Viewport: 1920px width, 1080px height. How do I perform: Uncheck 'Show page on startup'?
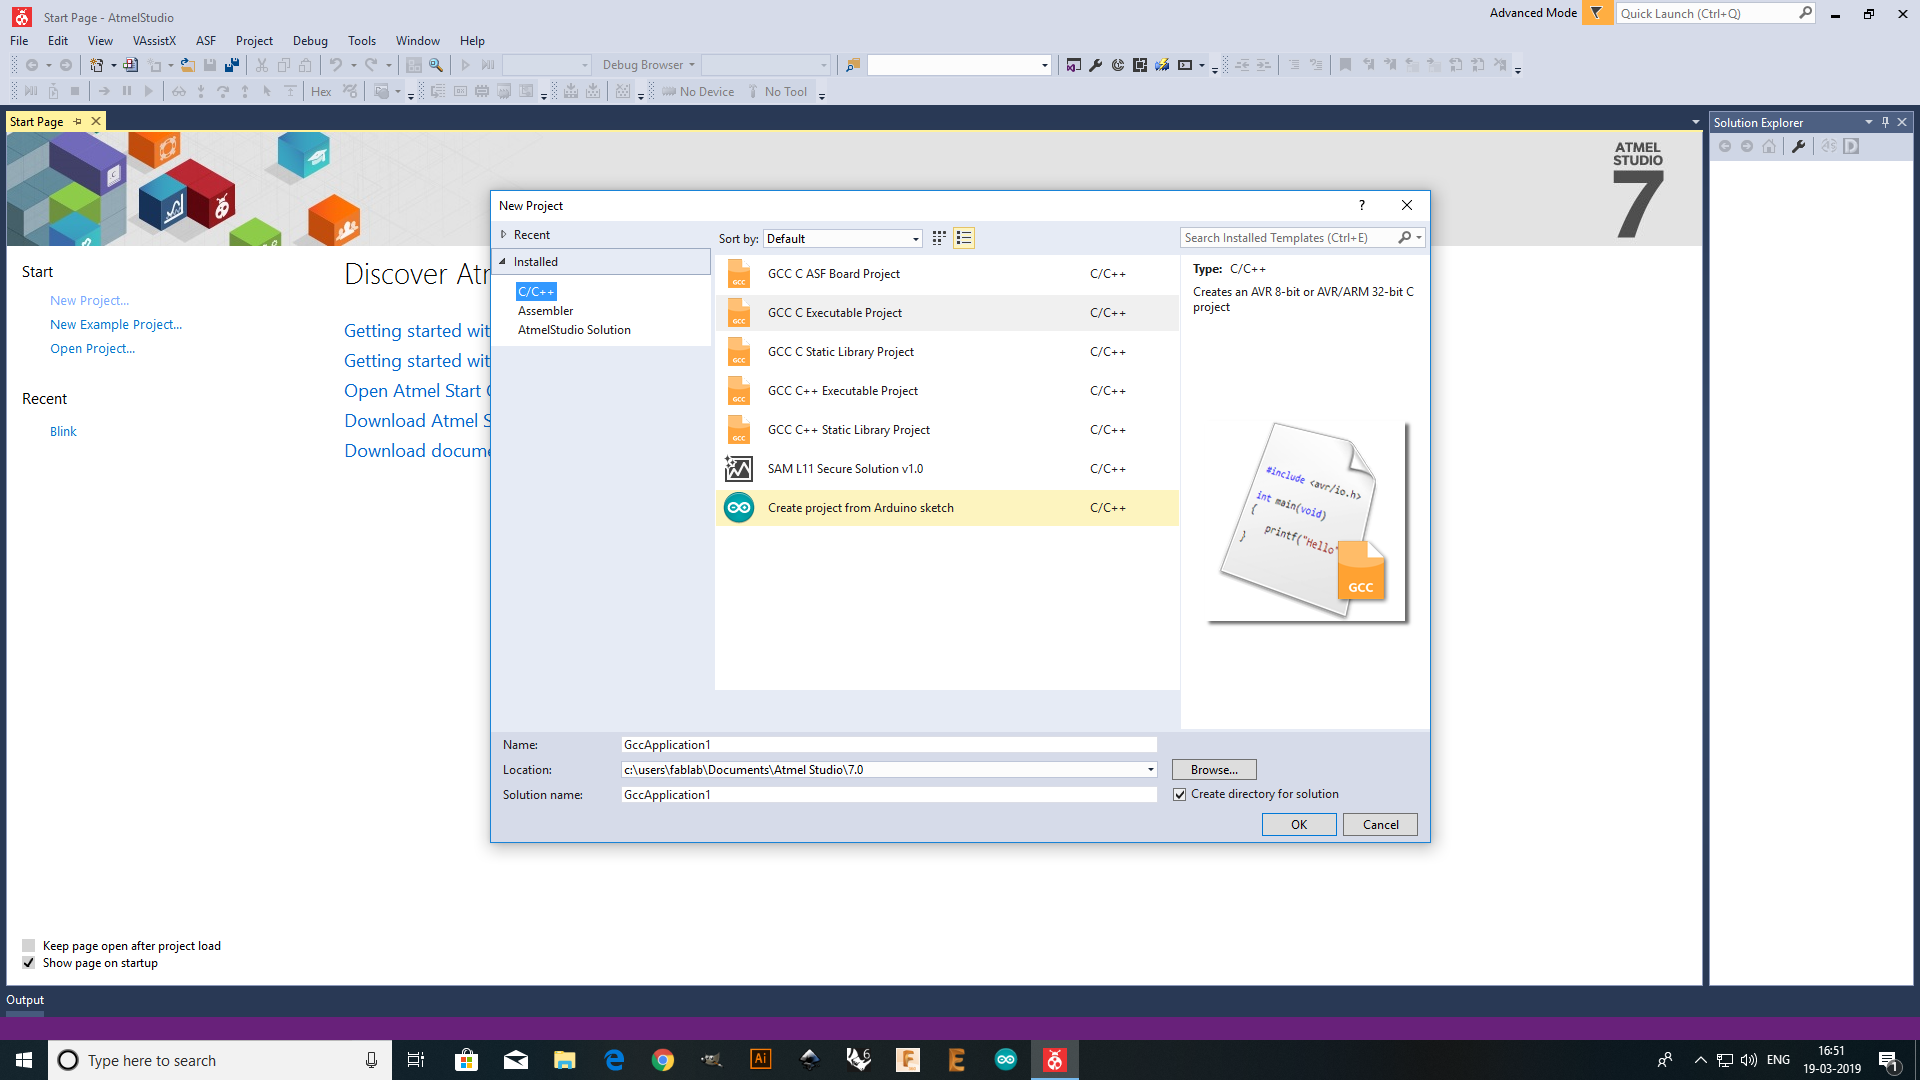pyautogui.click(x=29, y=963)
